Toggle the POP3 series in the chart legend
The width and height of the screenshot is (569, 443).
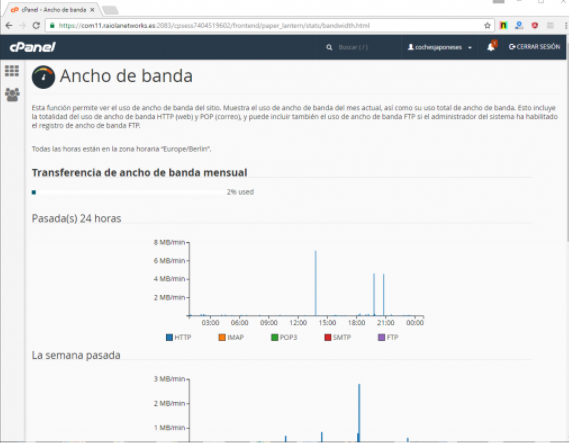pyautogui.click(x=284, y=337)
